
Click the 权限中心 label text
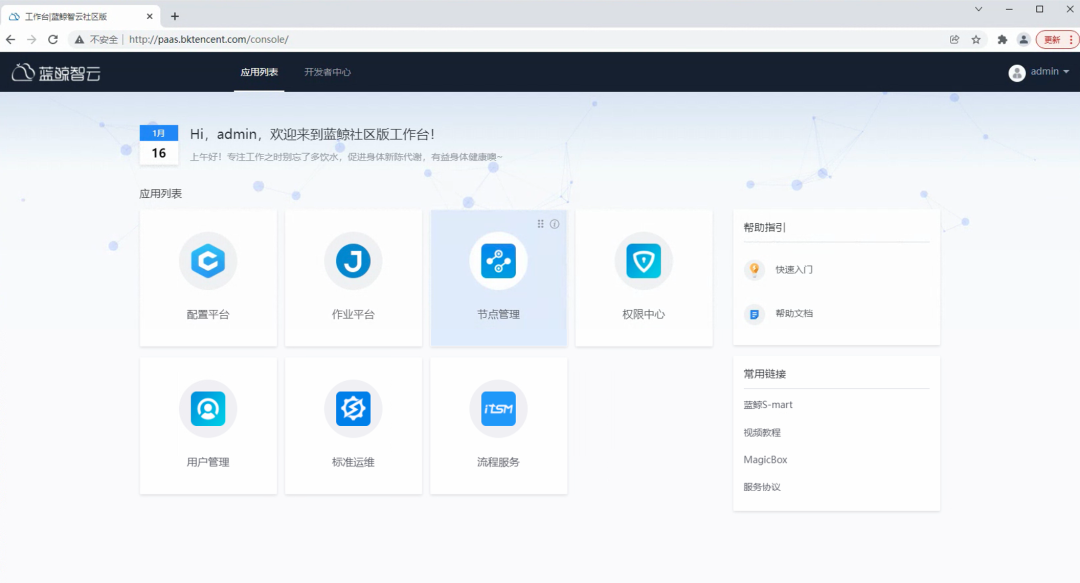coord(643,314)
